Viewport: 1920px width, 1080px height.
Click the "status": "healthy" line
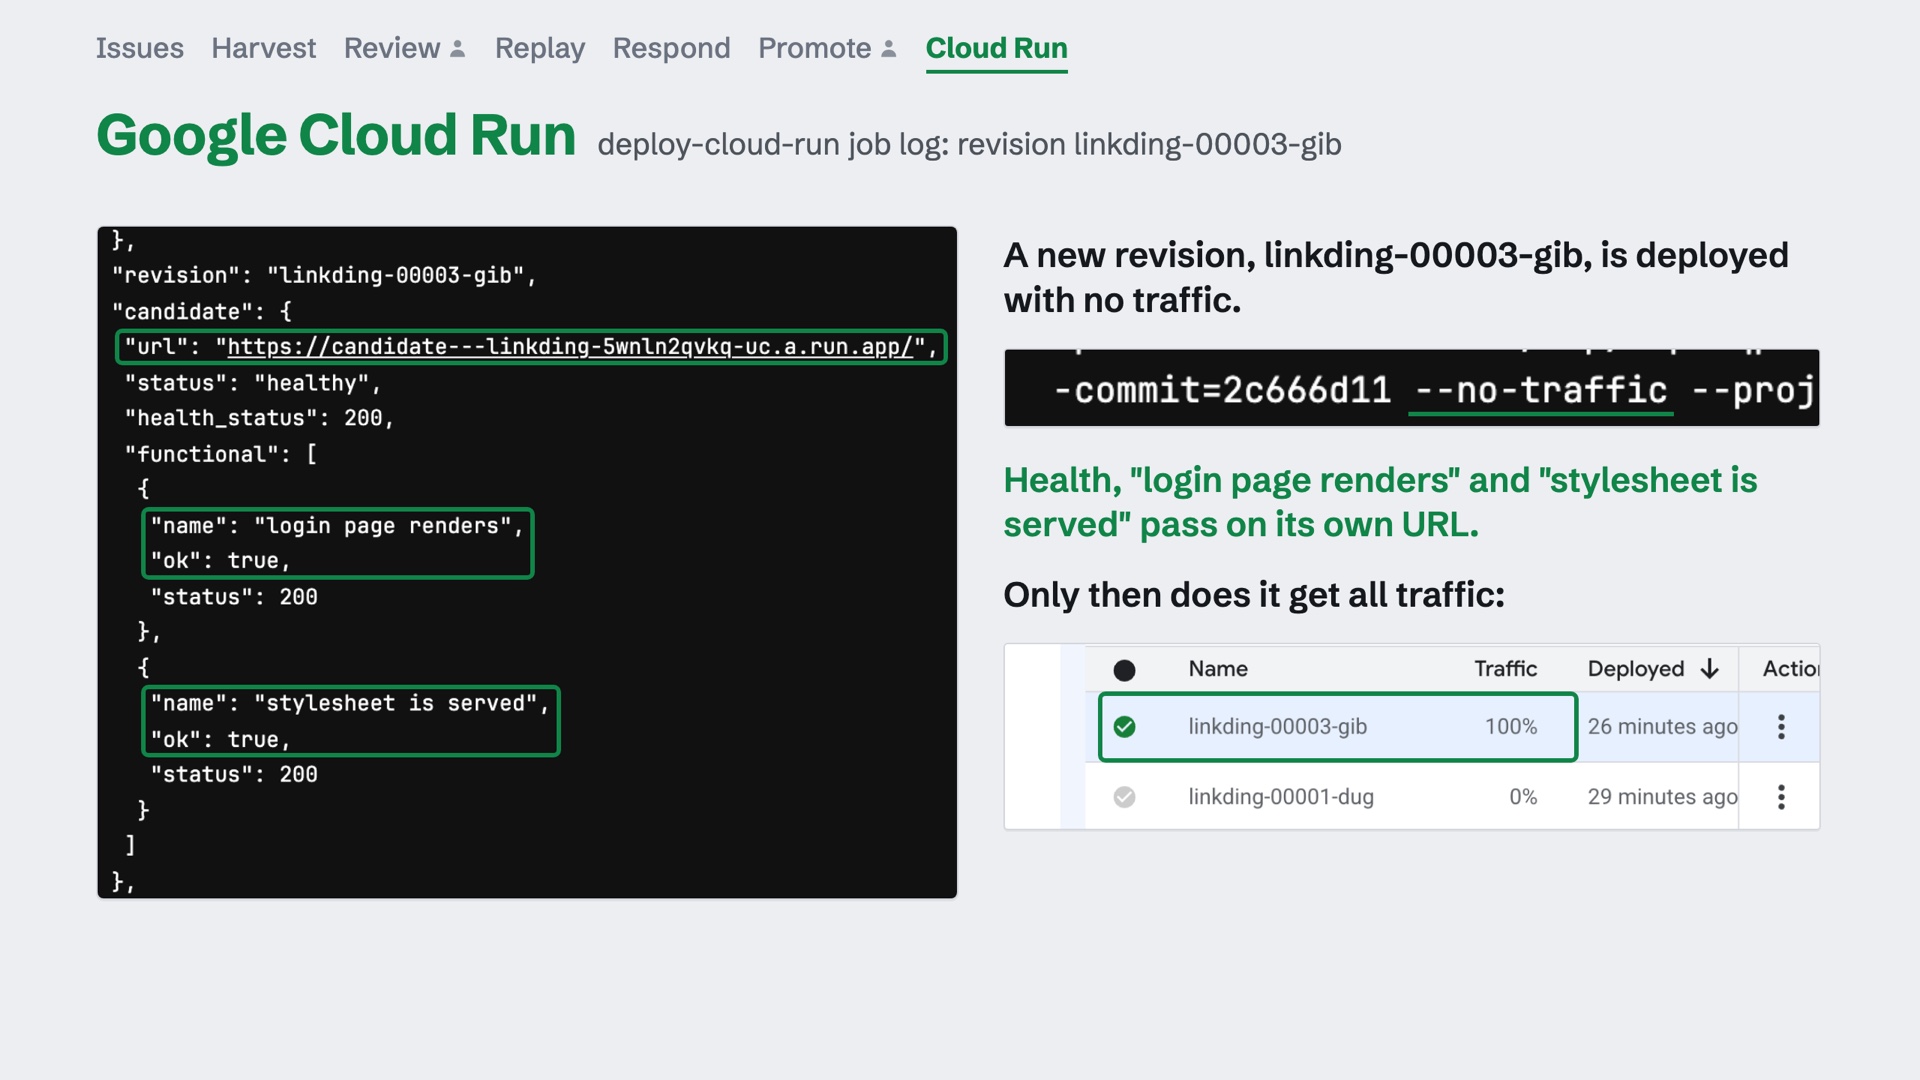click(x=253, y=383)
